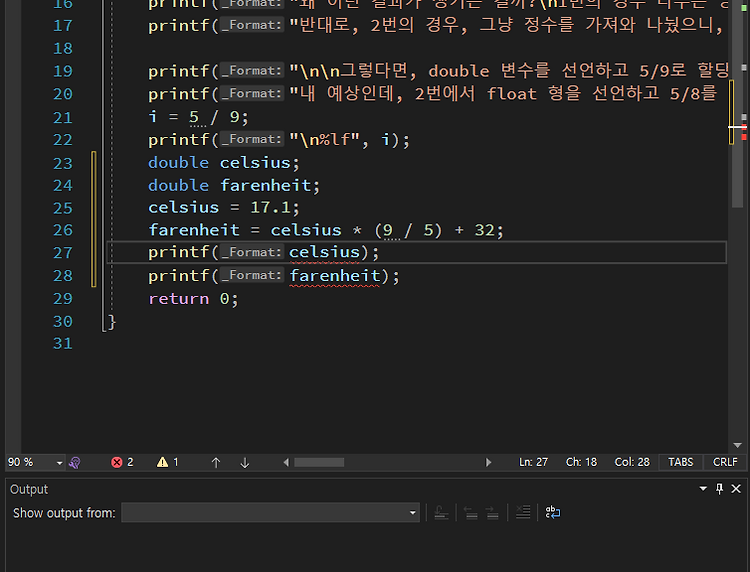Image resolution: width=750 pixels, height=572 pixels.
Task: Close the Output panel
Action: [736, 489]
